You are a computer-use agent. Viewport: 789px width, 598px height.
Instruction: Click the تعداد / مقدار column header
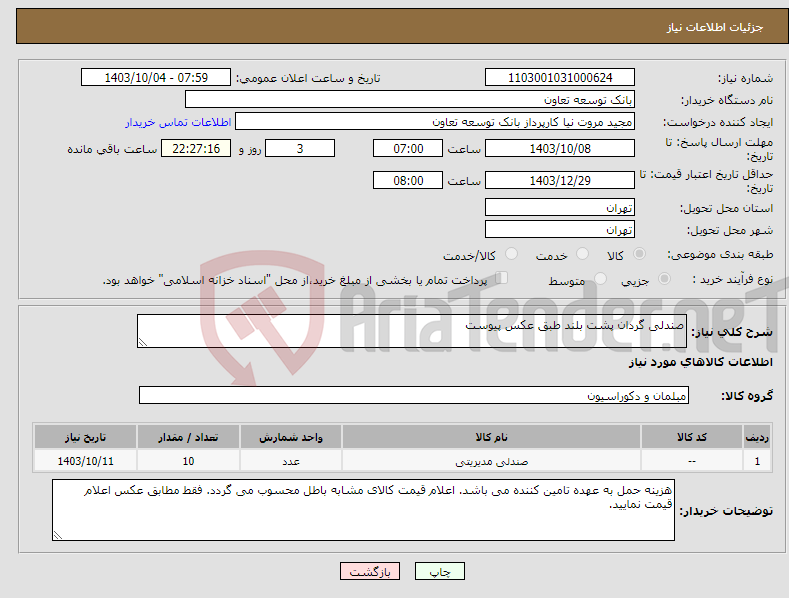[188, 437]
